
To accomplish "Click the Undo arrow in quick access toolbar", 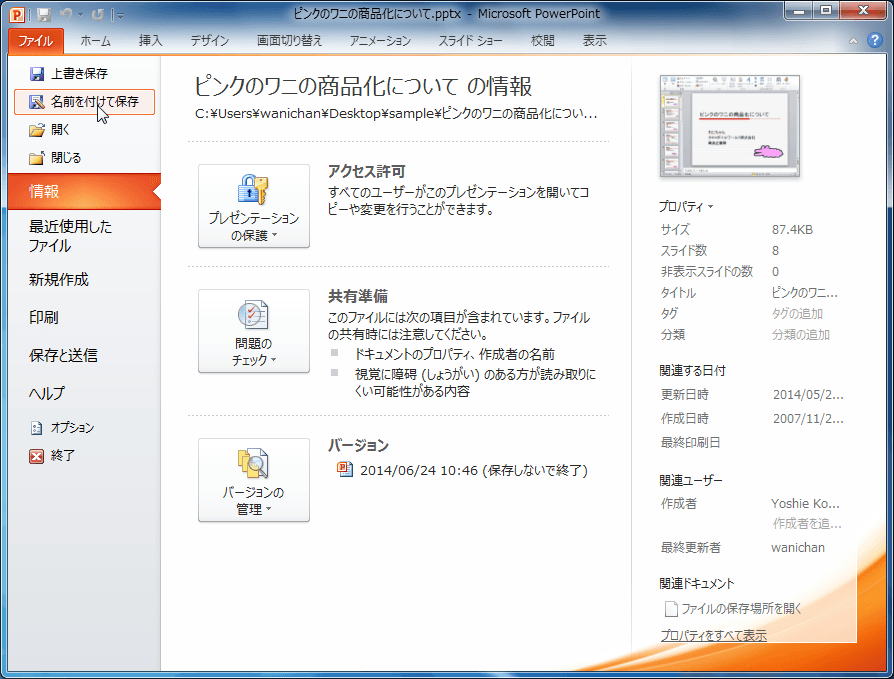I will click(67, 15).
